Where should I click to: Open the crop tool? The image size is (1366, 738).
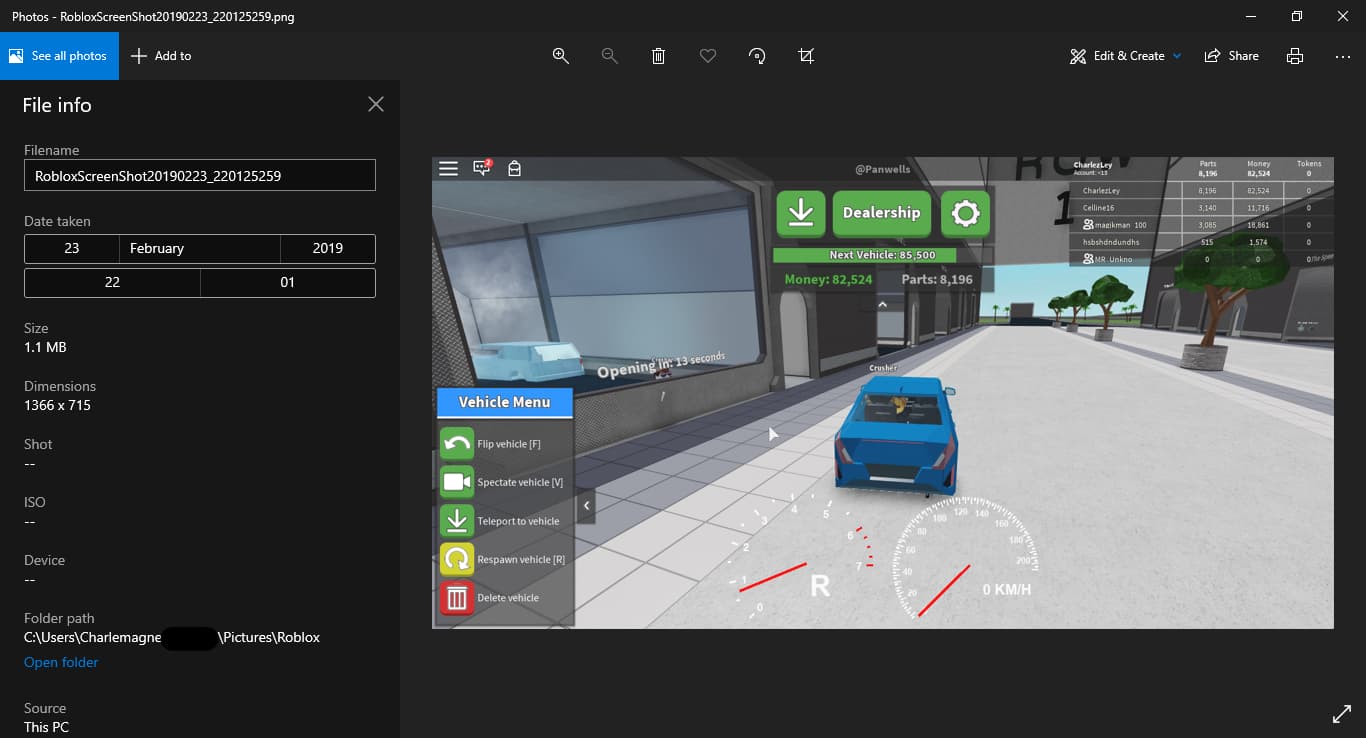pyautogui.click(x=806, y=56)
